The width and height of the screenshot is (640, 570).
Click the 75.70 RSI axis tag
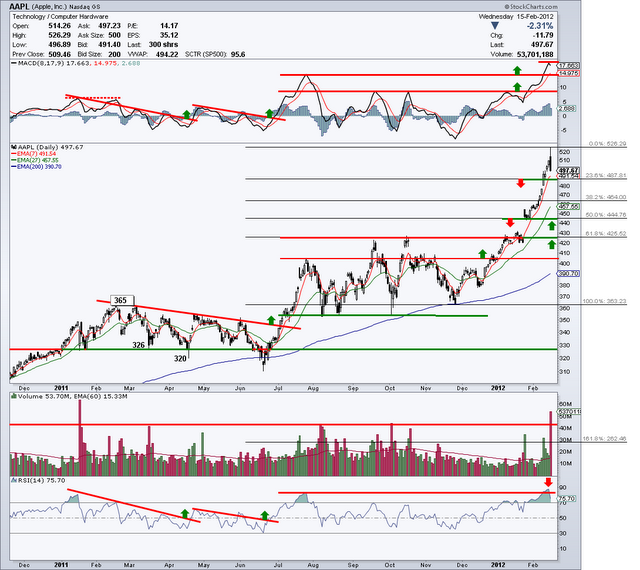(566, 499)
